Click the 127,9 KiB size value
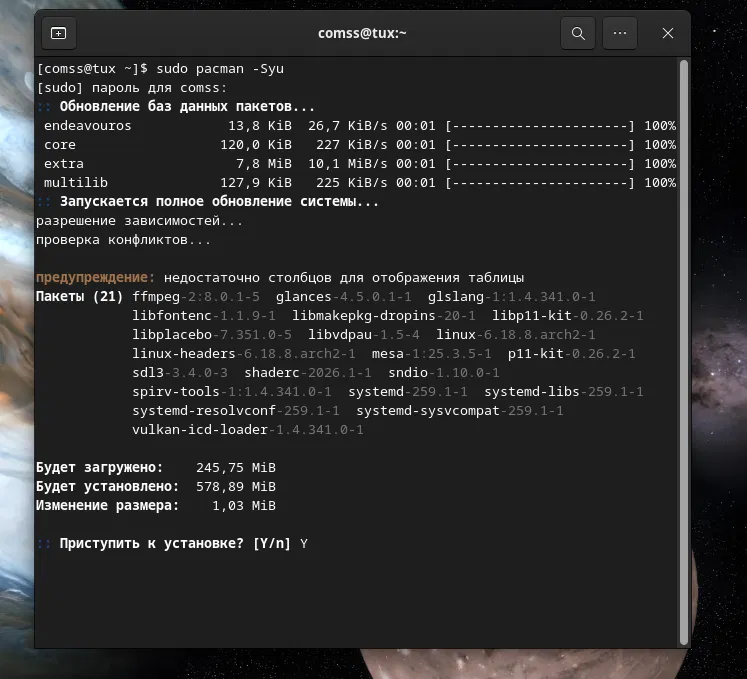Image resolution: width=747 pixels, height=679 pixels. [x=256, y=182]
